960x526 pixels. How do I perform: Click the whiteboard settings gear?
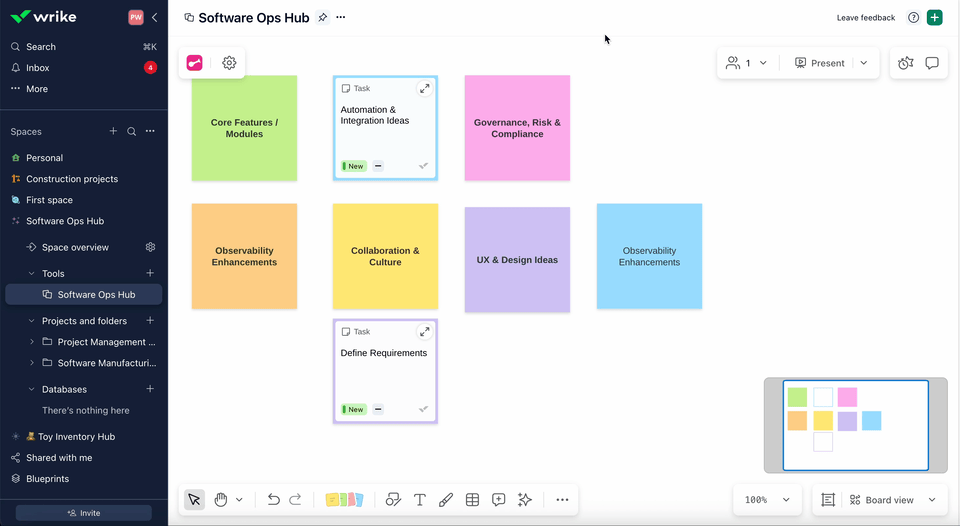click(229, 63)
